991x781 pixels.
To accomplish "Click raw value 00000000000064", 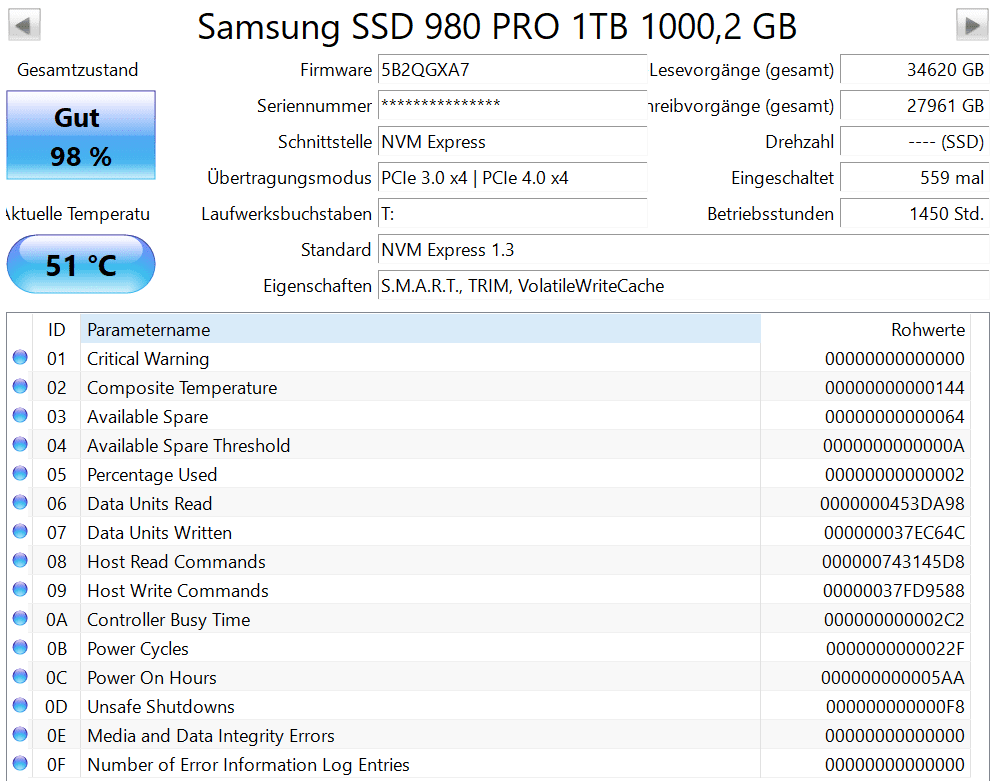I will 894,417.
